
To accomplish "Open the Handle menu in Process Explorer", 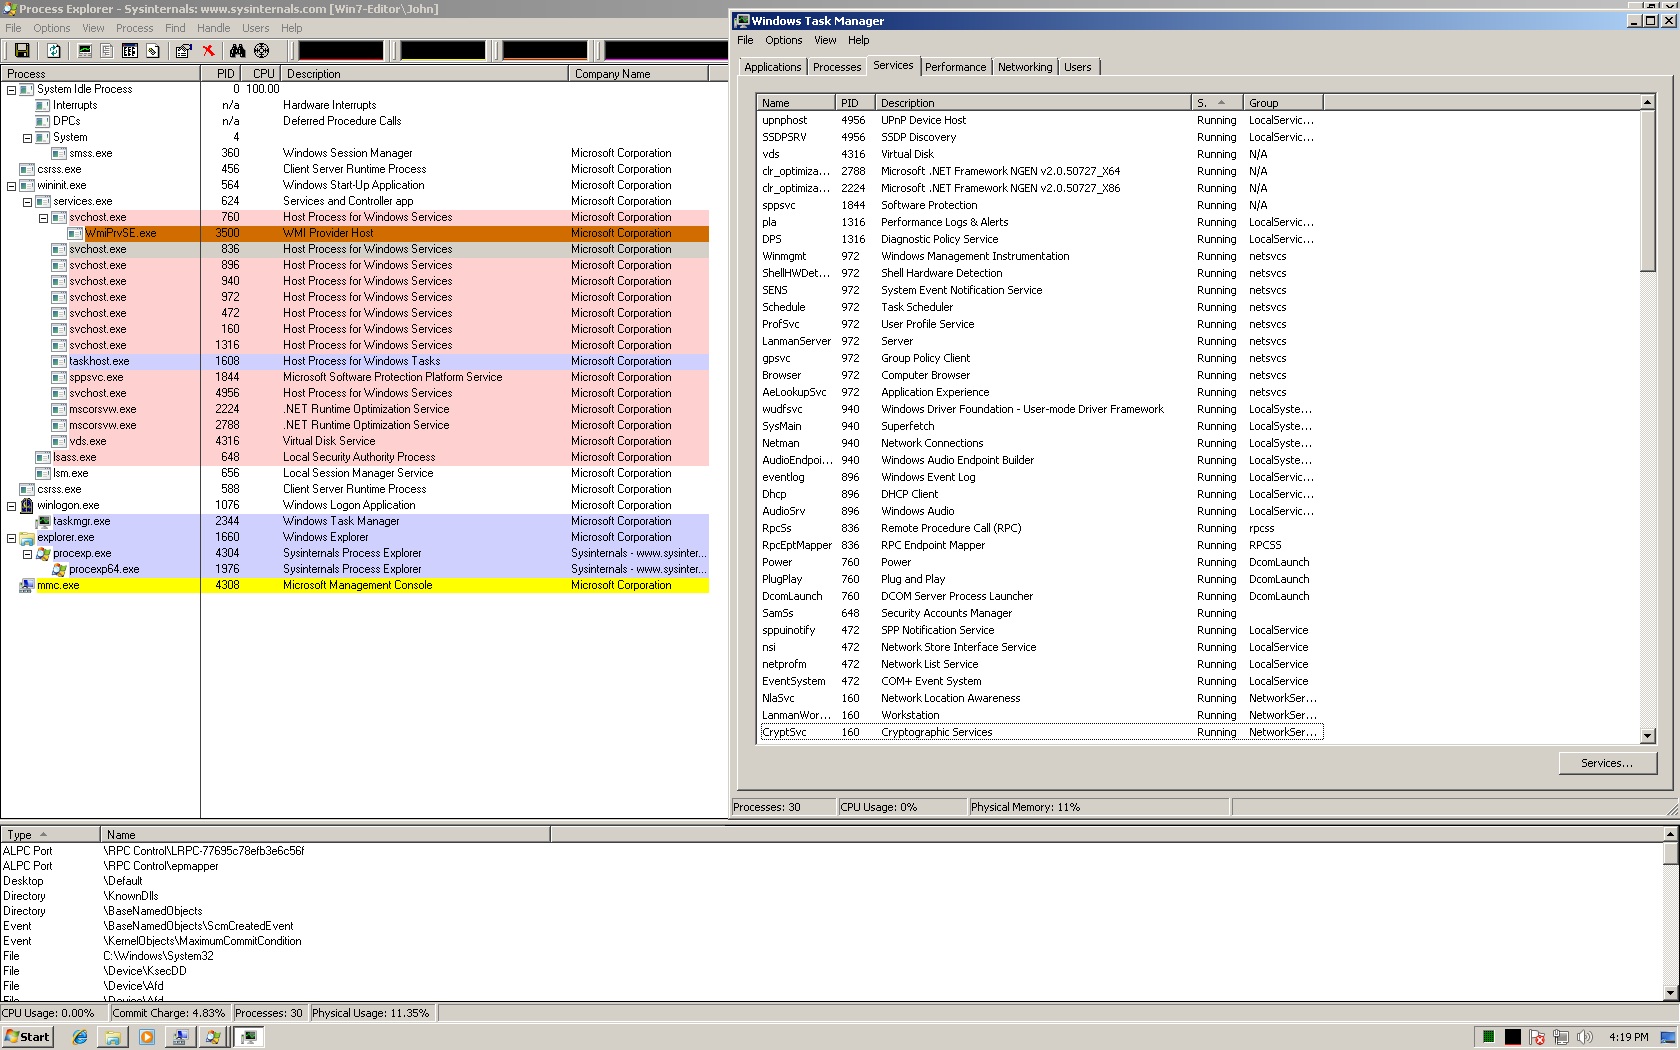I will 213,28.
